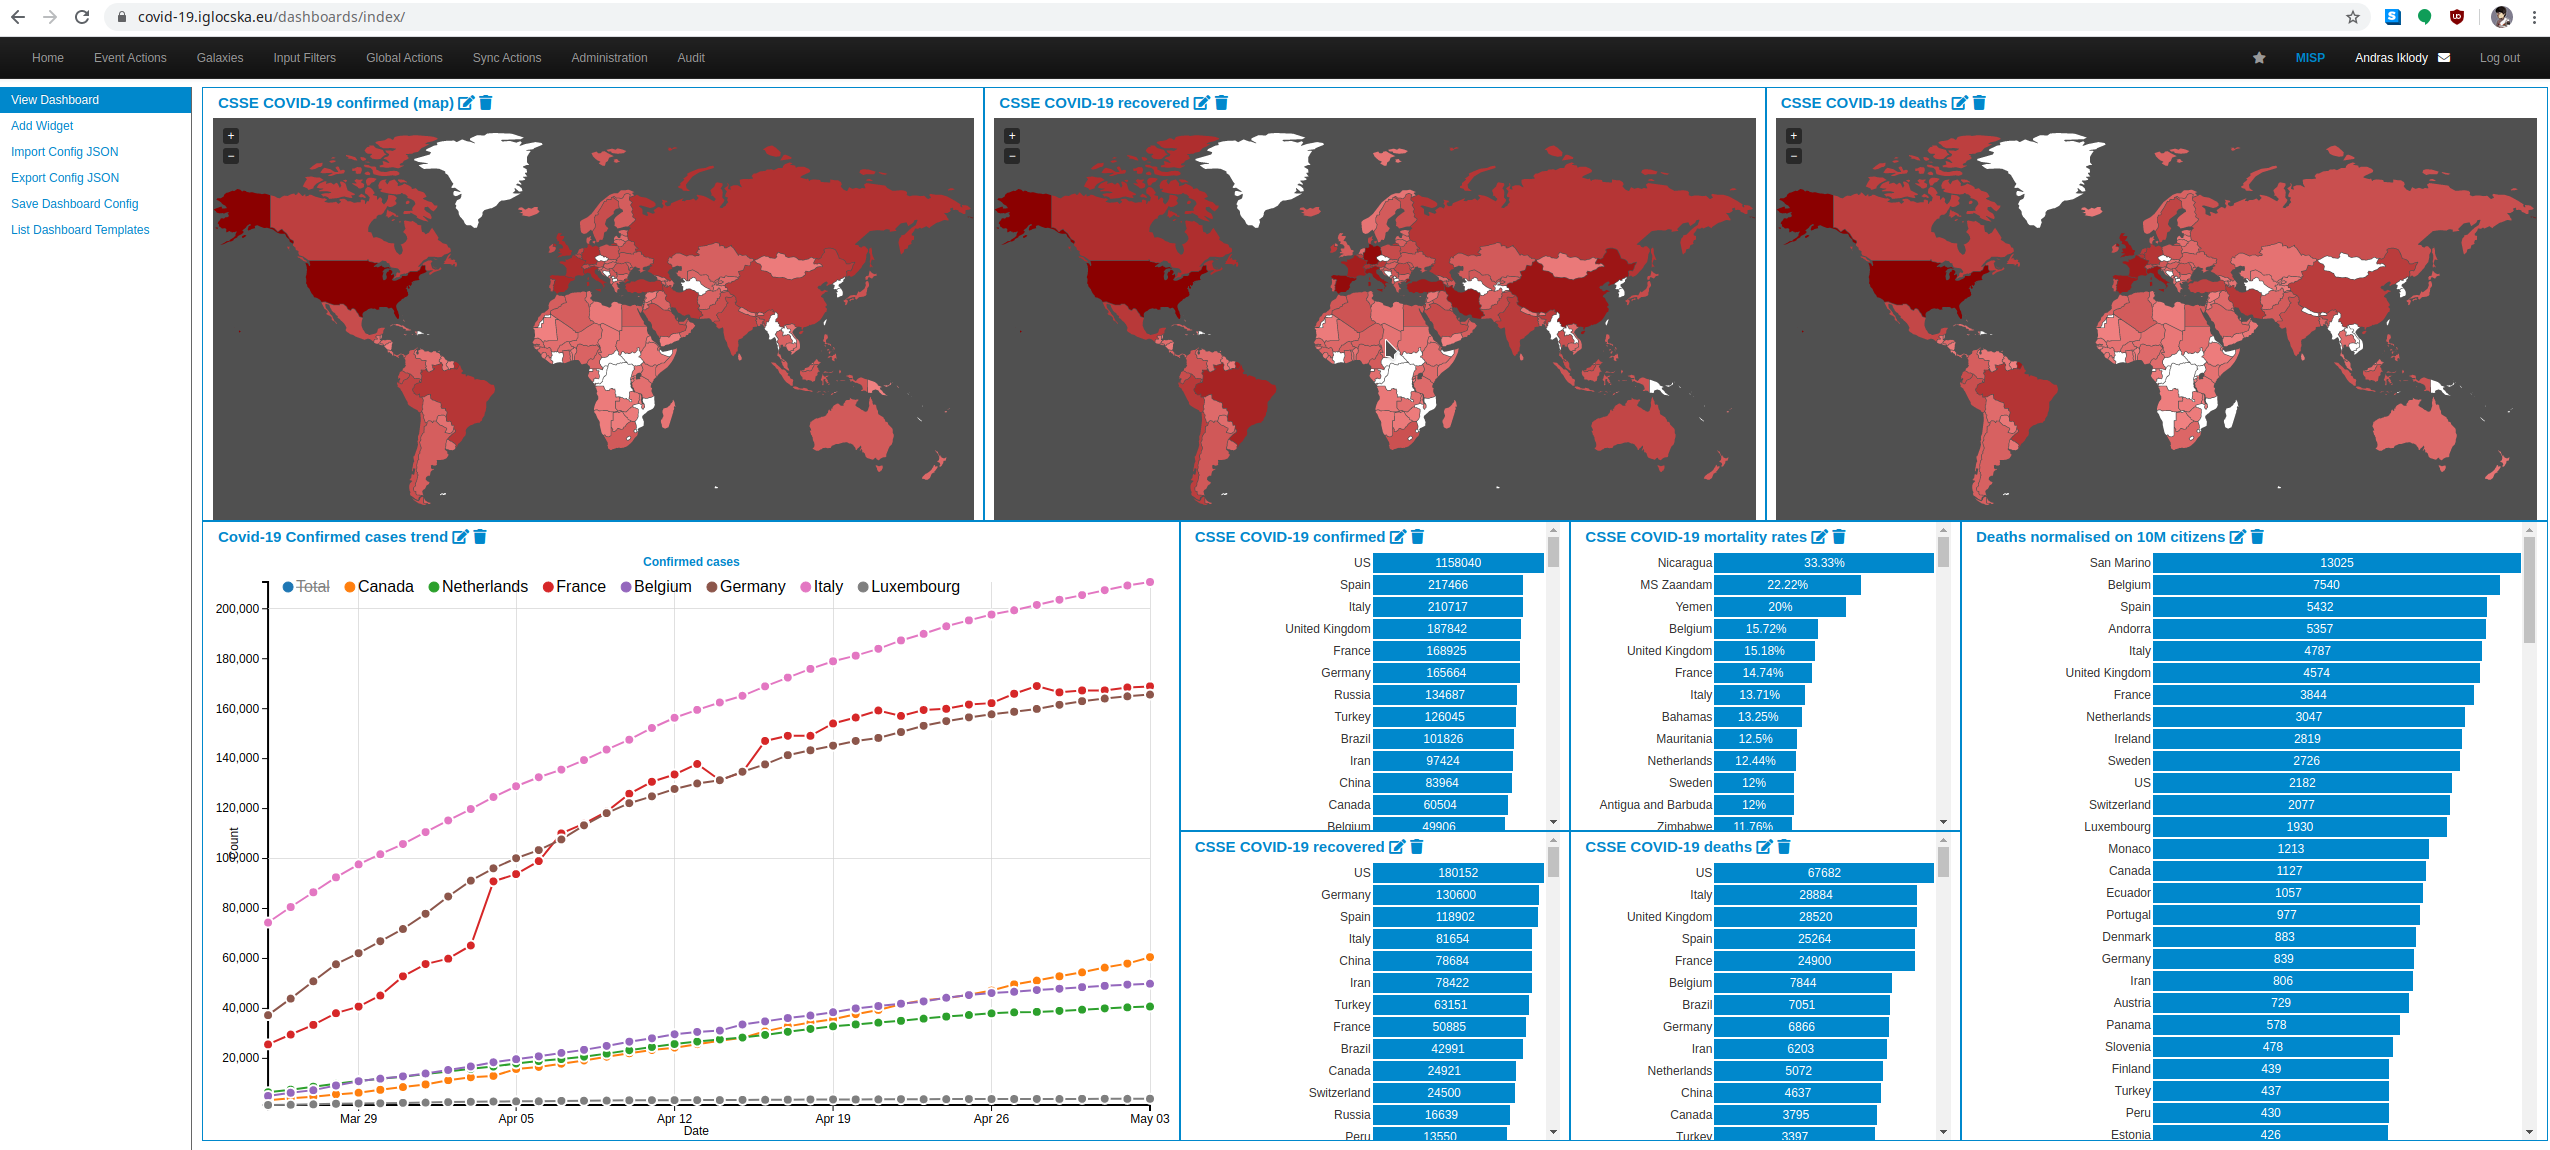The width and height of the screenshot is (2550, 1150).
Task: Zoom in on the confirmed cases map
Action: (231, 136)
